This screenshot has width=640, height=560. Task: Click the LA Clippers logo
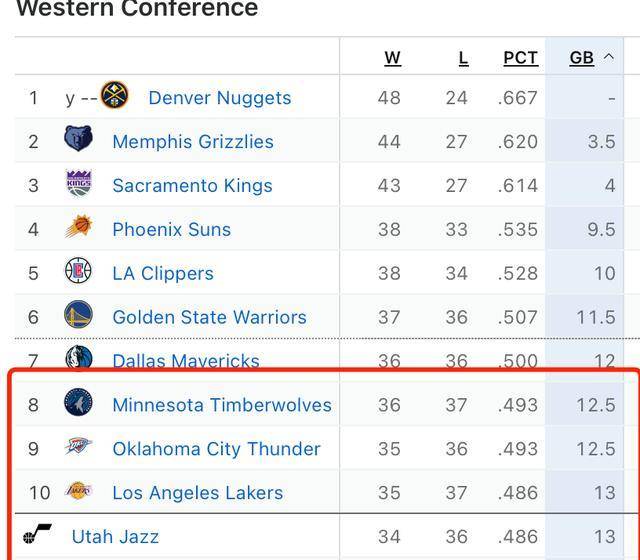tap(78, 270)
